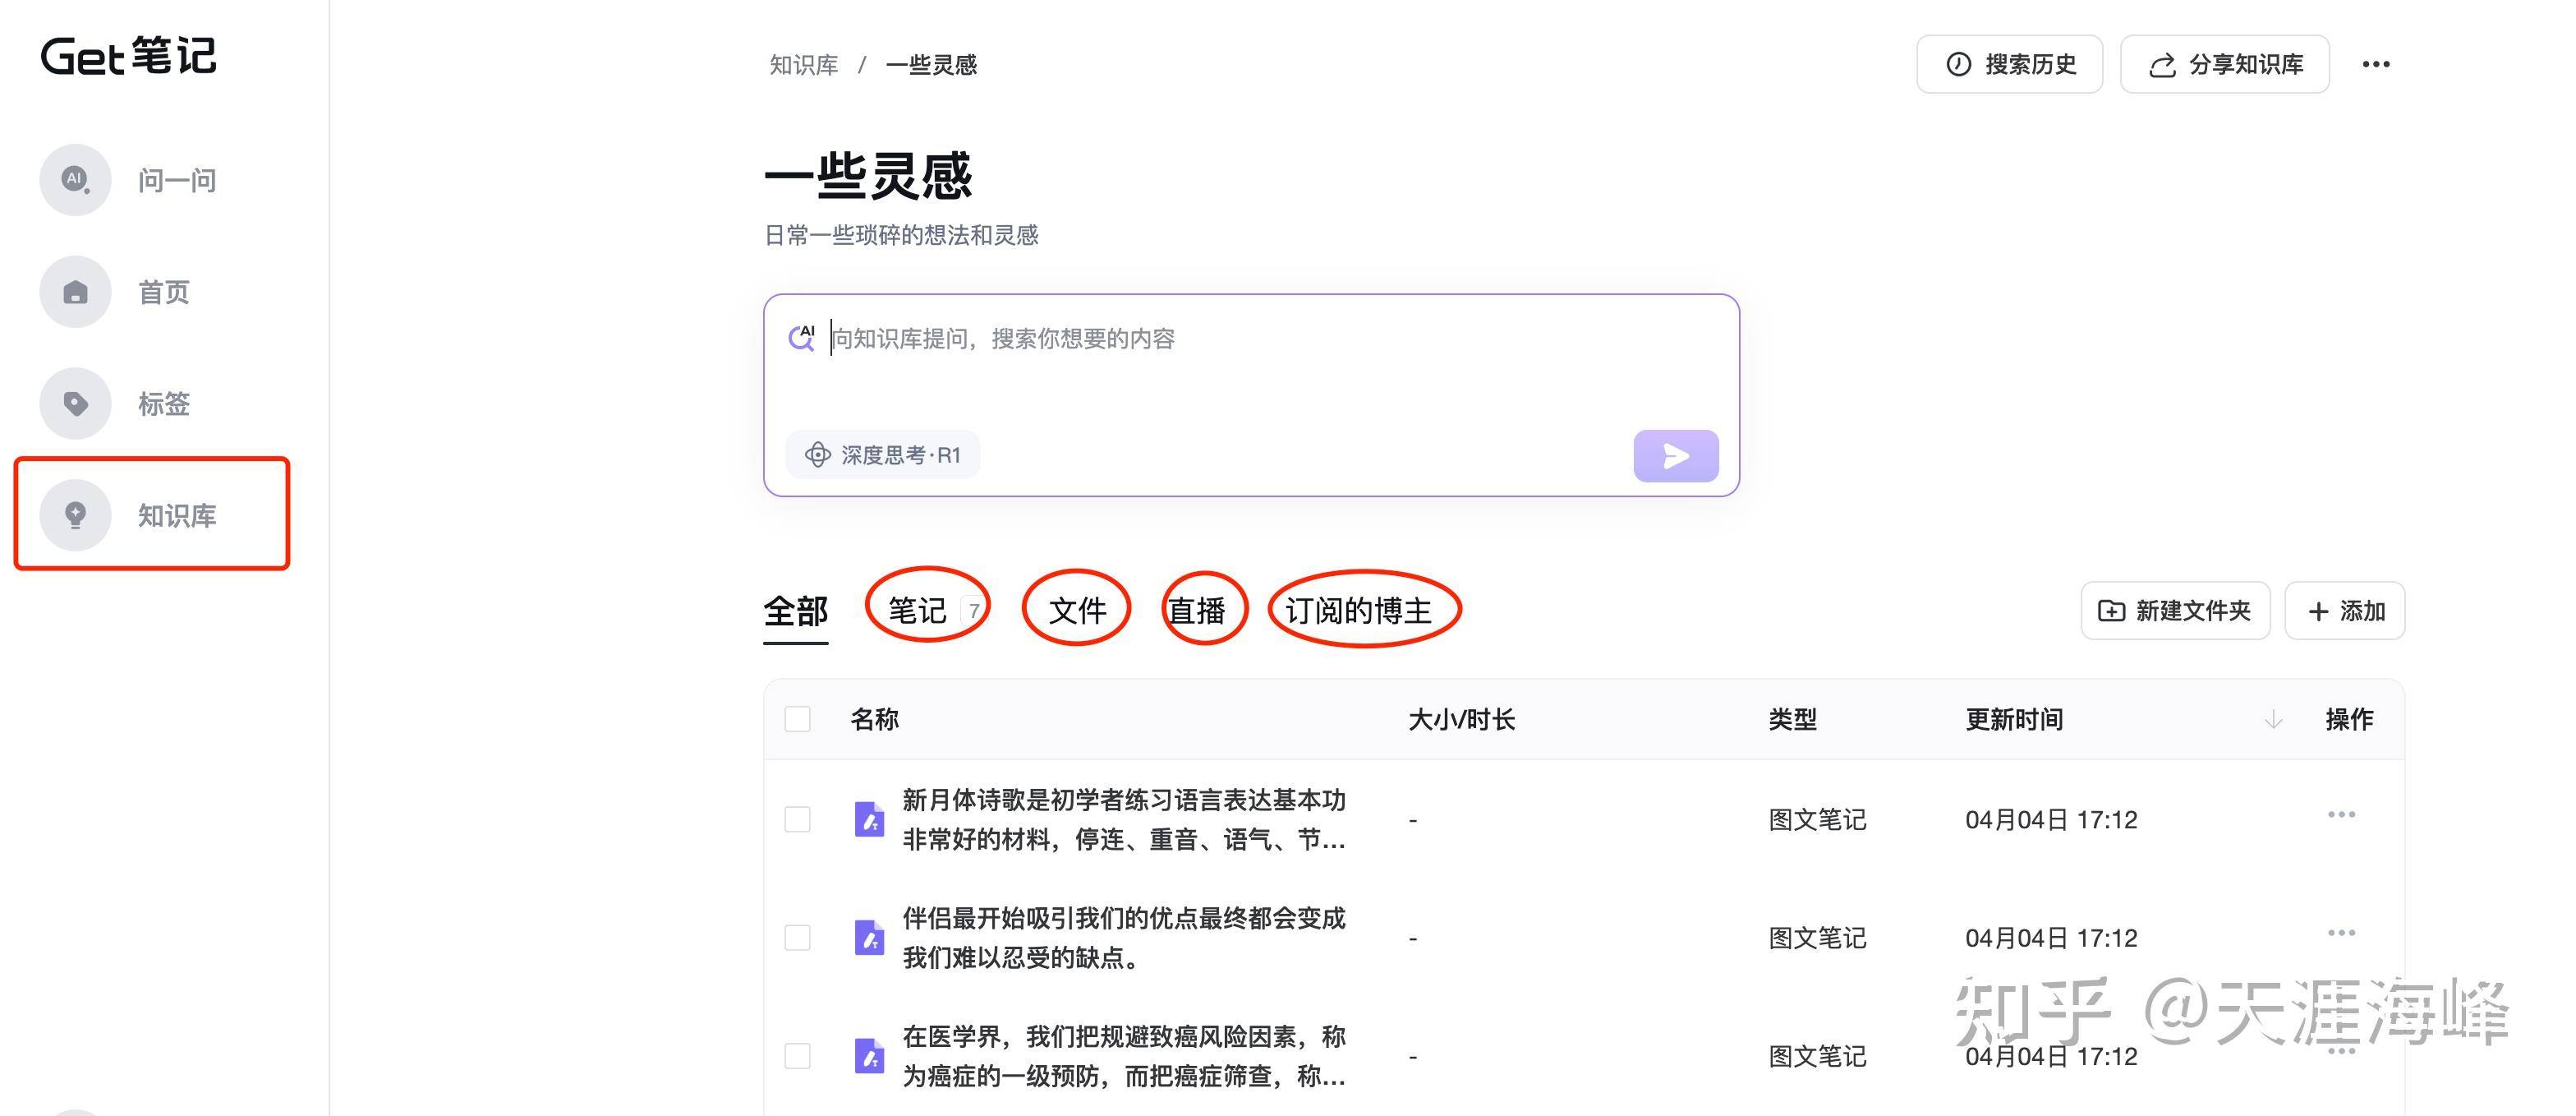Viewport: 2576px width, 1116px height.
Task: Switch to the 直播 tab
Action: pyautogui.click(x=1197, y=610)
